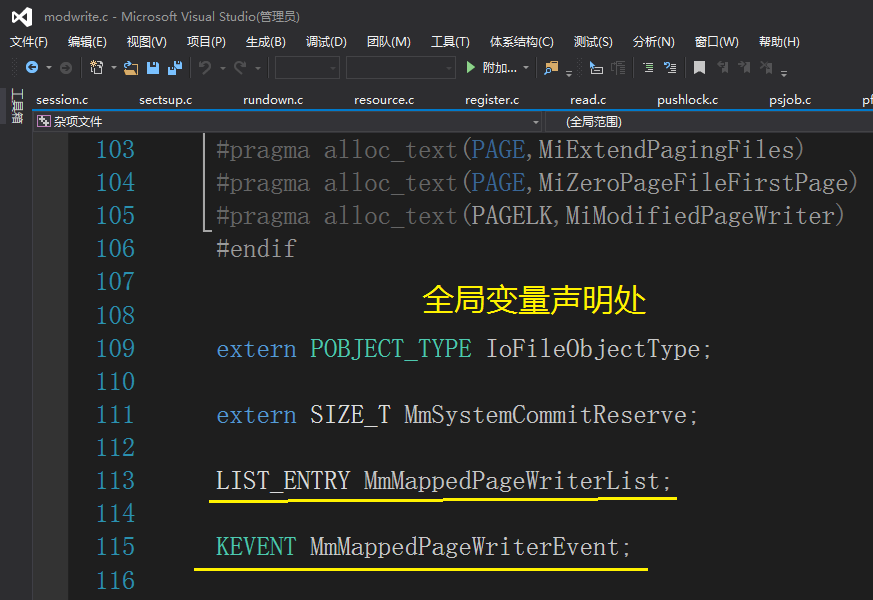Click the Navigate Backward arrow icon

32,67
